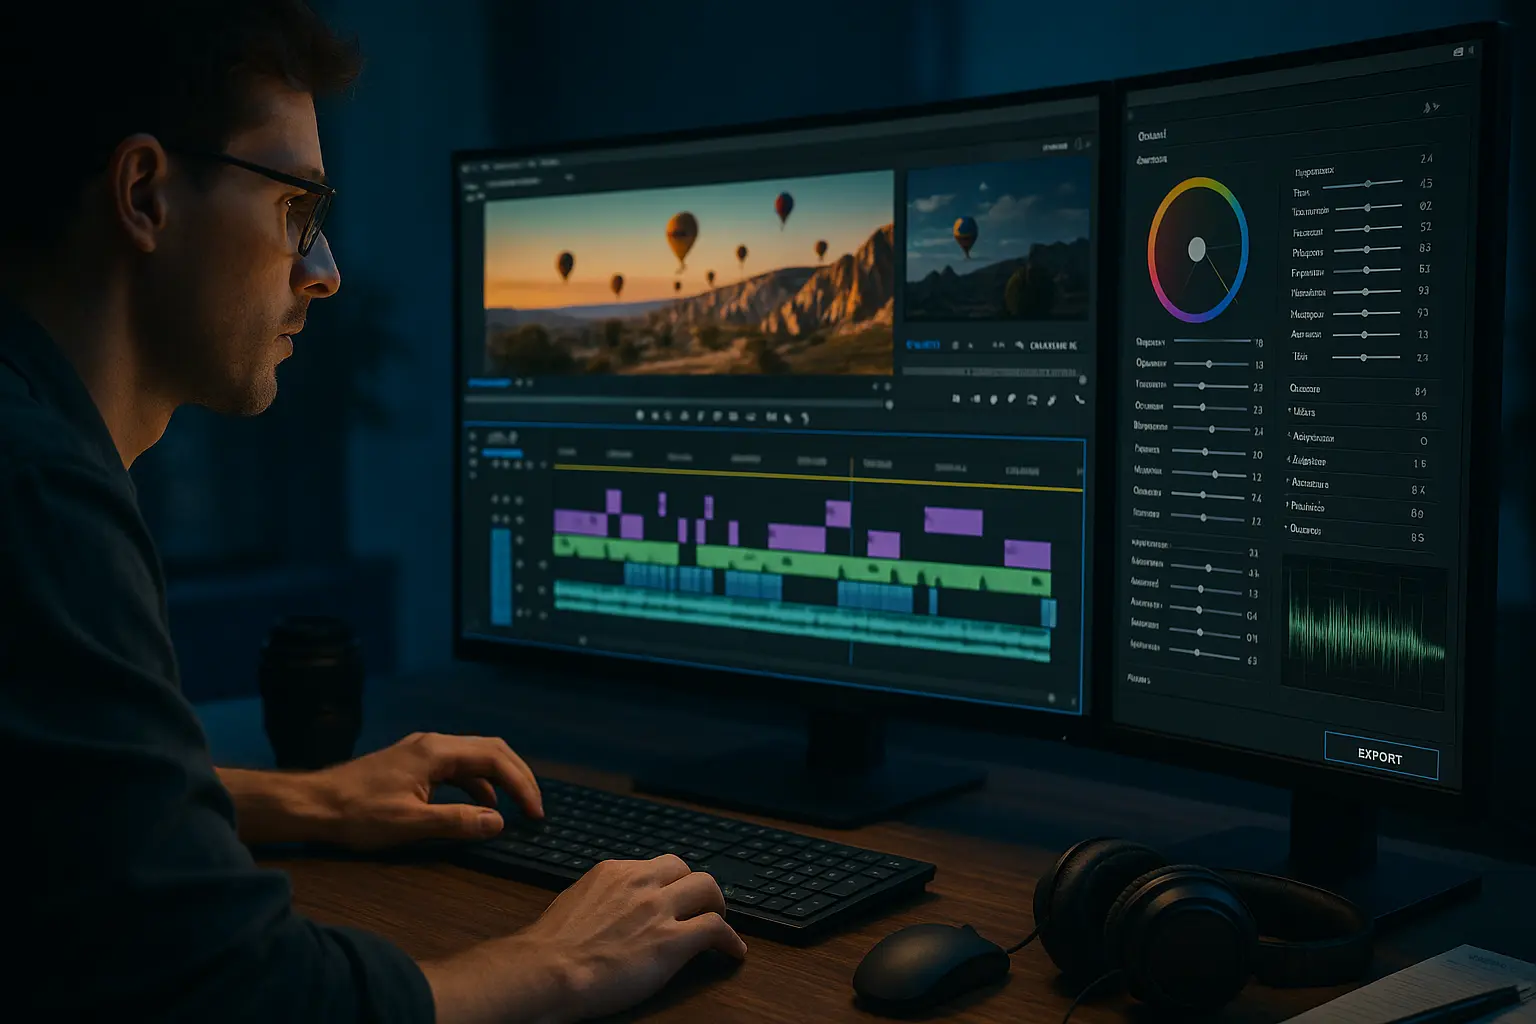
Task: Expand the list row showing value 16
Action: (1359, 461)
